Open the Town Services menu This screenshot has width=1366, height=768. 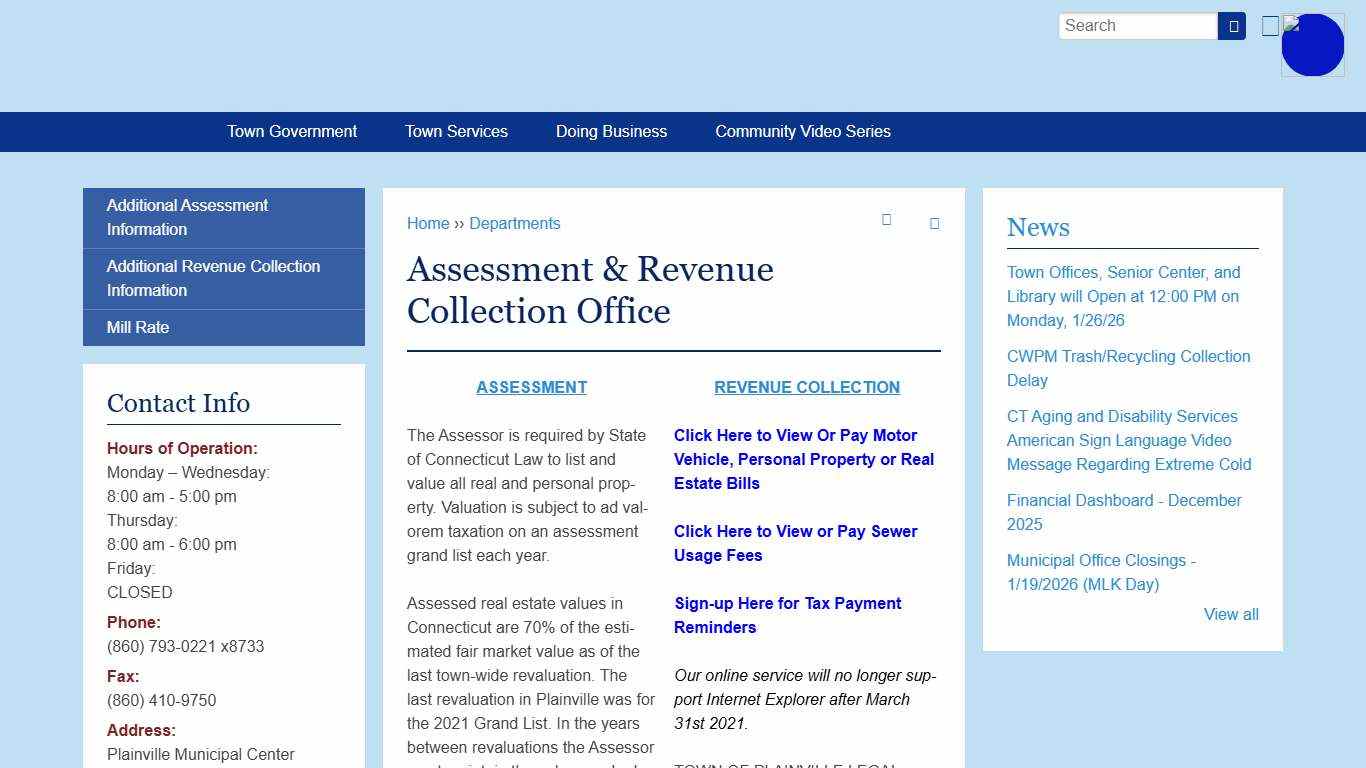pos(456,131)
